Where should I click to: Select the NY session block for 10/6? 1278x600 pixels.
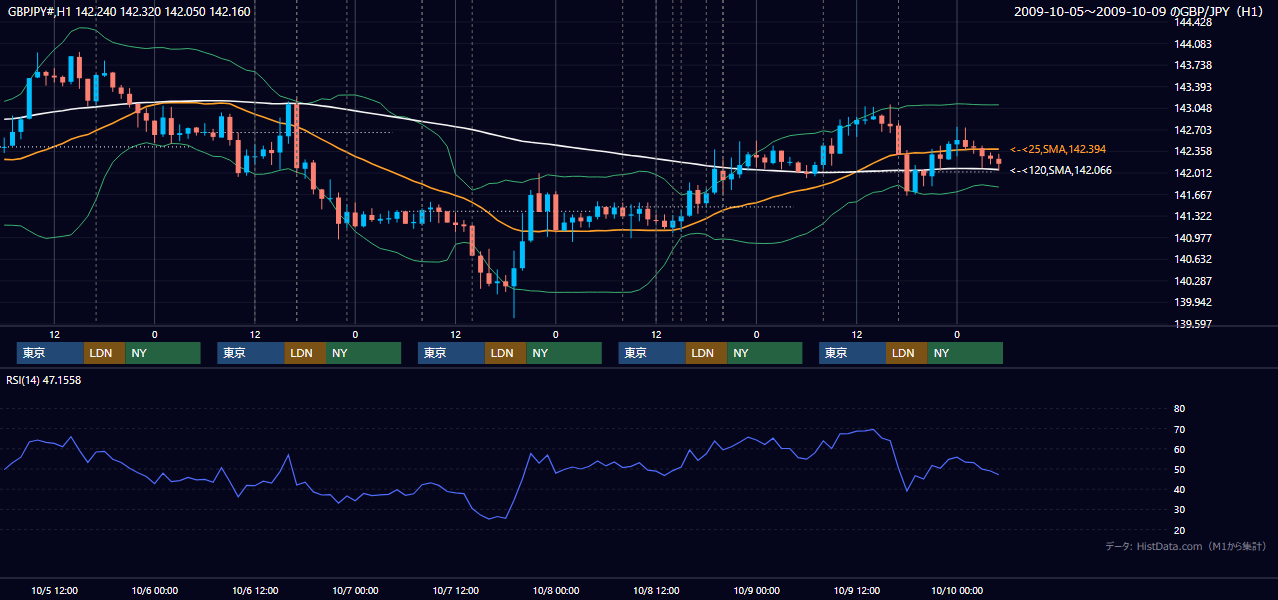point(363,353)
